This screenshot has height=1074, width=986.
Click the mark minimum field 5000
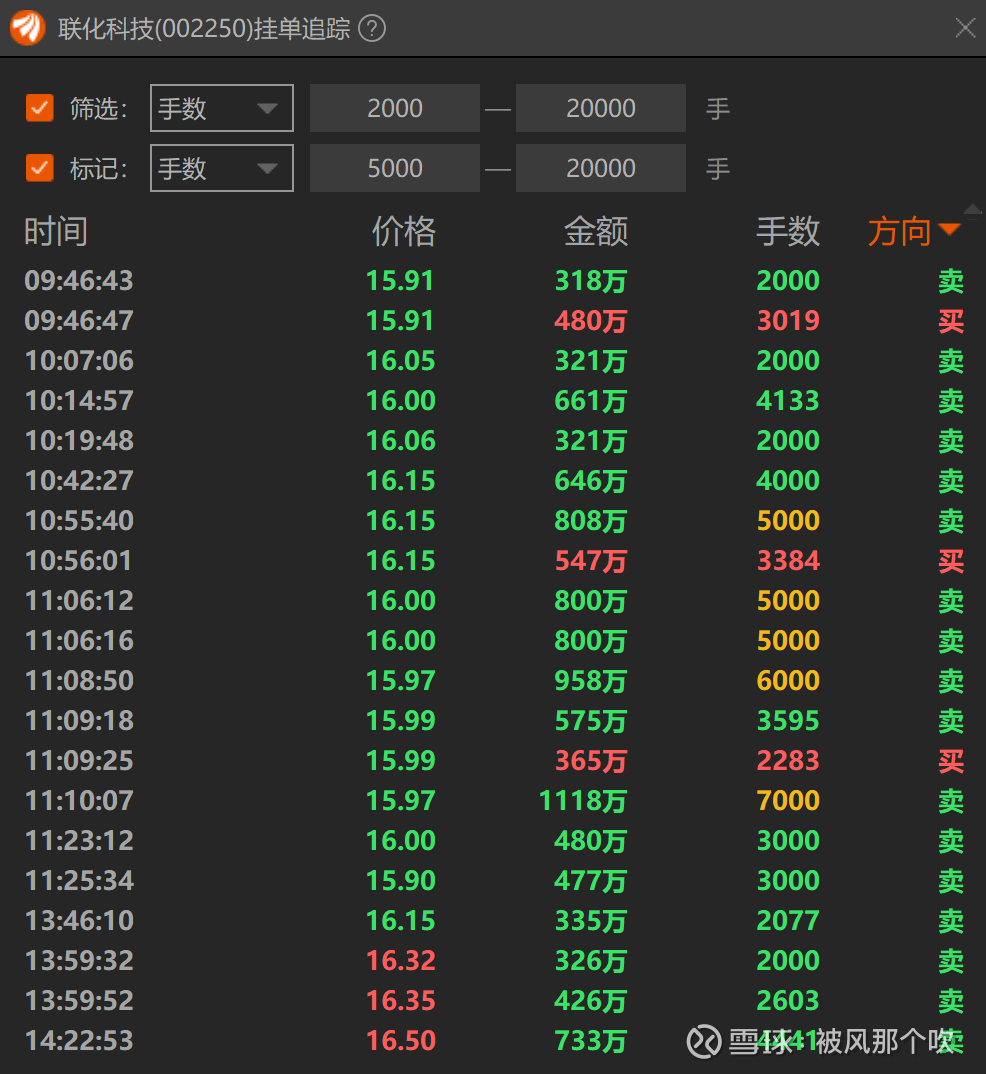point(395,168)
